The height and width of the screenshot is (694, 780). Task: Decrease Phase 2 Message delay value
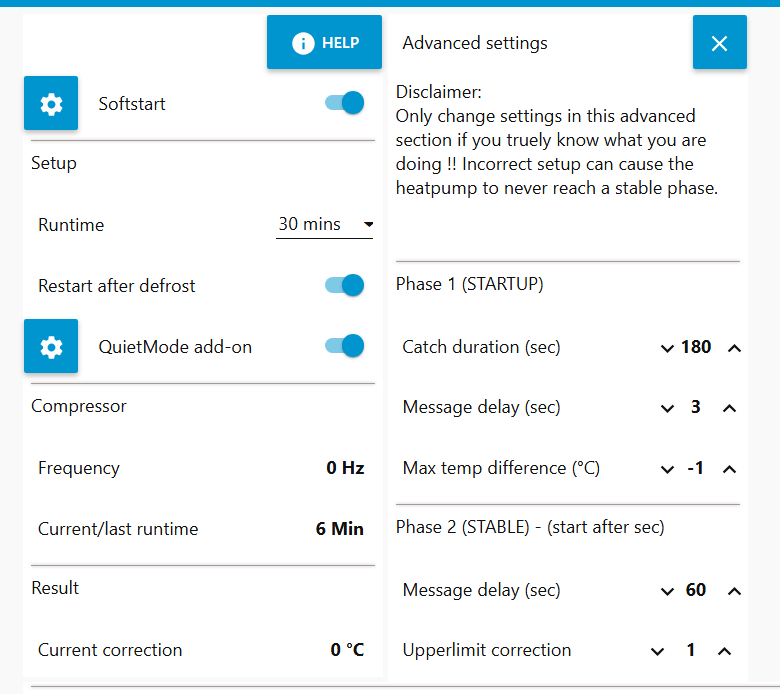pos(667,591)
